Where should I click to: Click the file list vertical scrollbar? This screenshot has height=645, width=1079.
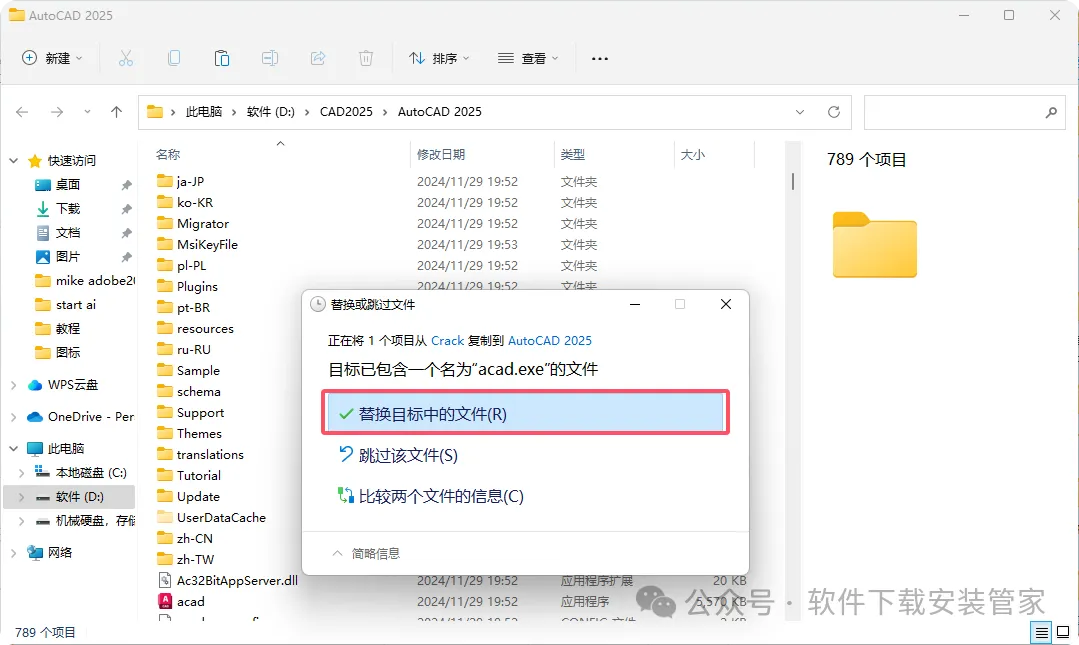(793, 180)
